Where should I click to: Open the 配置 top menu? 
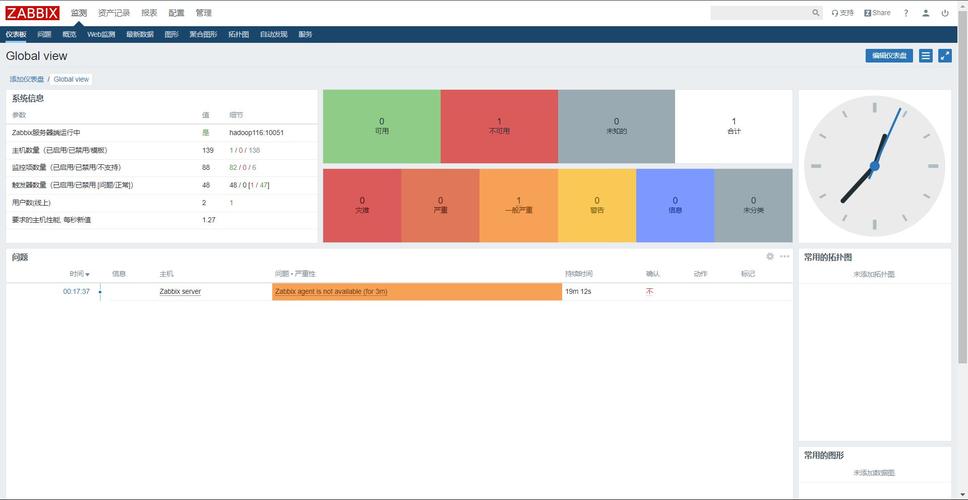click(176, 13)
